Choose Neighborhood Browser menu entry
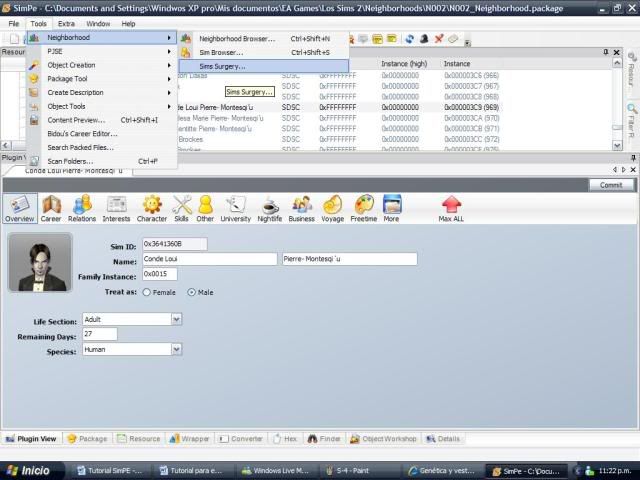 tap(264, 39)
